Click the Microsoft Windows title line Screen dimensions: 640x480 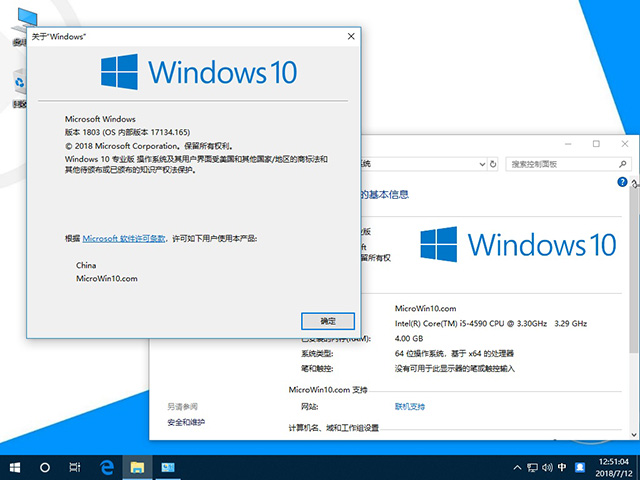100,119
